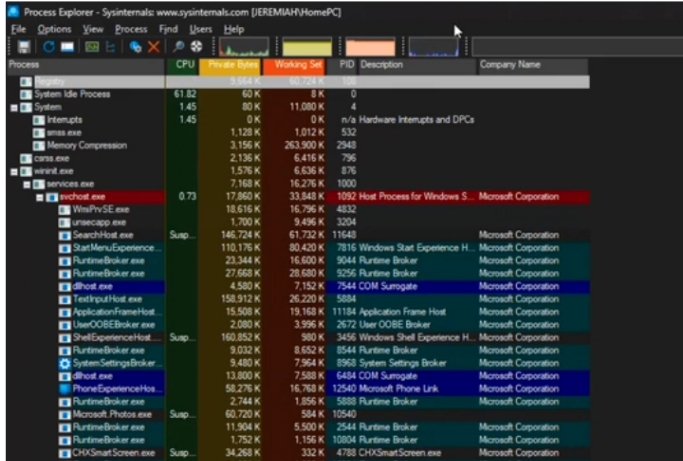
Task: Select dllhost.exe with PID 6484
Action: coord(298,376)
